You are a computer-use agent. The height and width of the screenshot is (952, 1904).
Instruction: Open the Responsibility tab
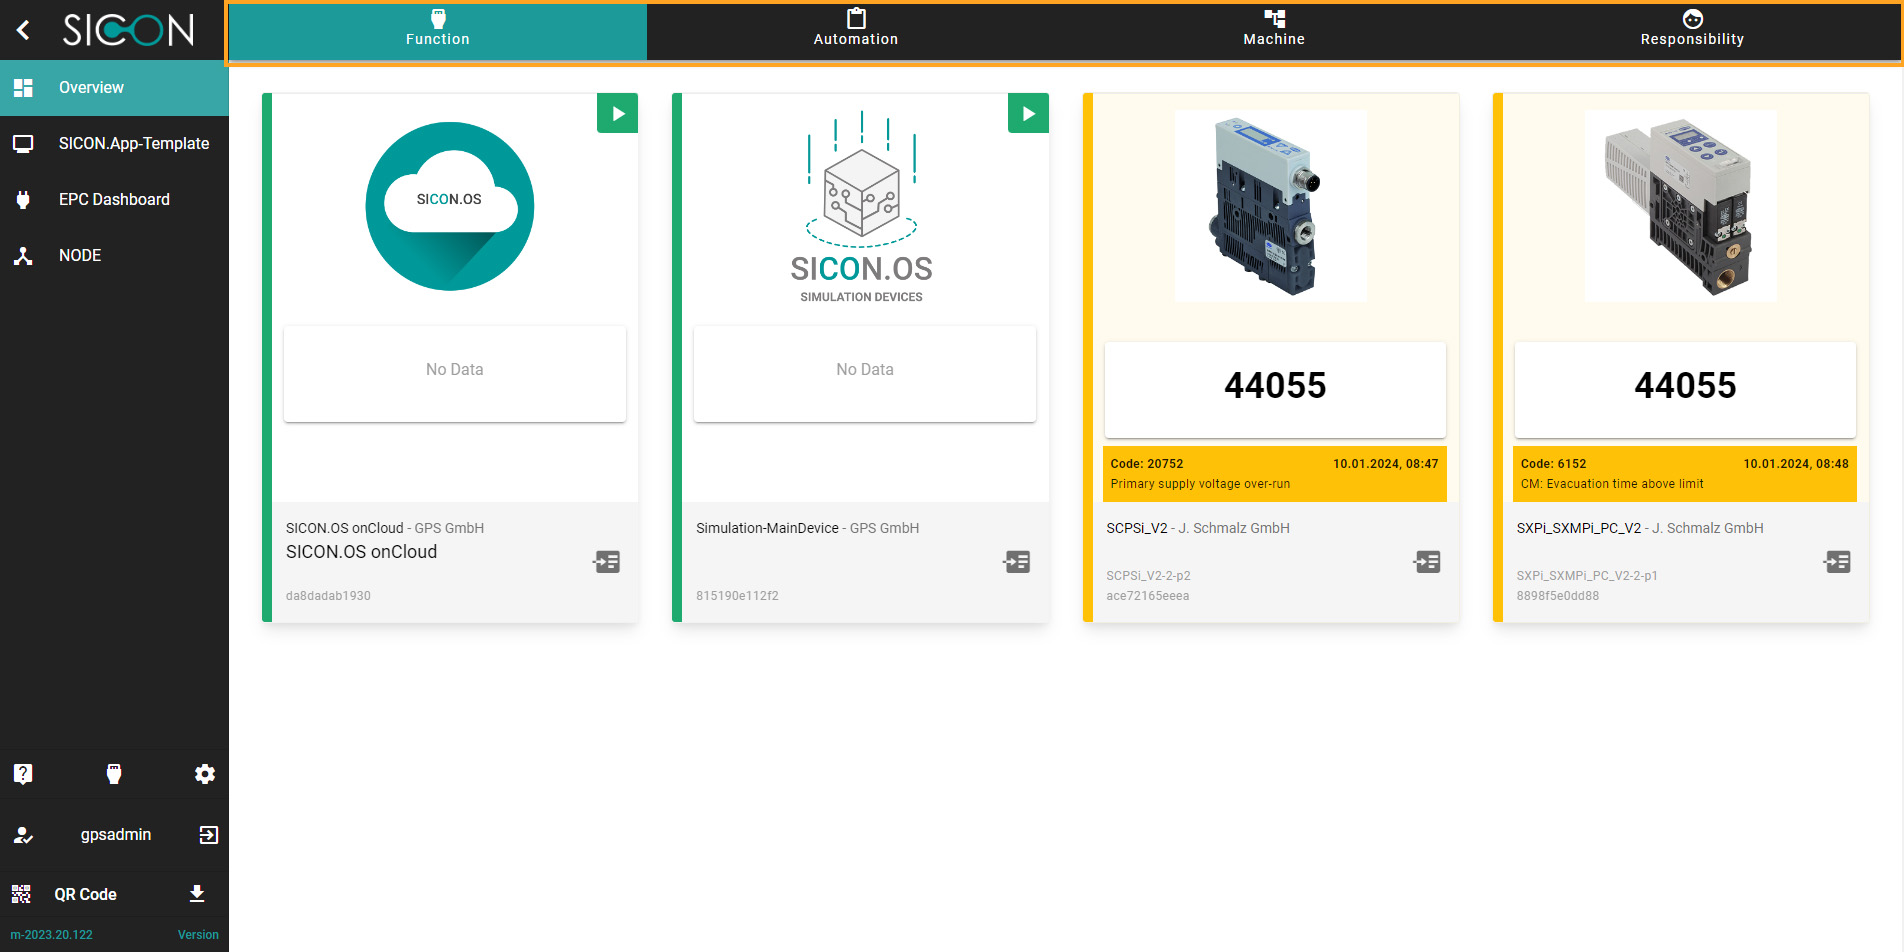pyautogui.click(x=1691, y=30)
